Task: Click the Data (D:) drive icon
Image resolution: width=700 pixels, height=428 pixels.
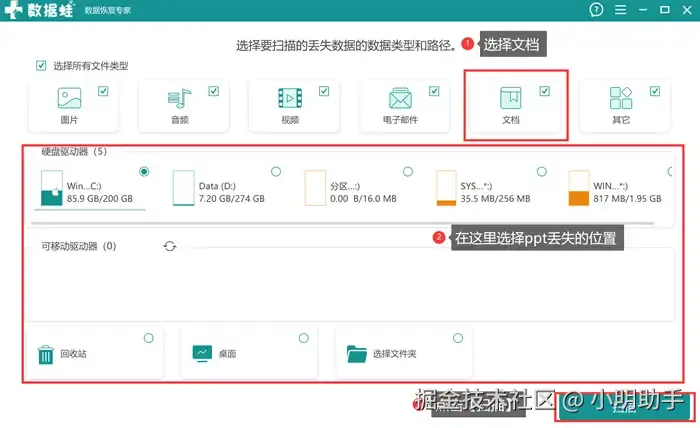Action: tap(183, 188)
